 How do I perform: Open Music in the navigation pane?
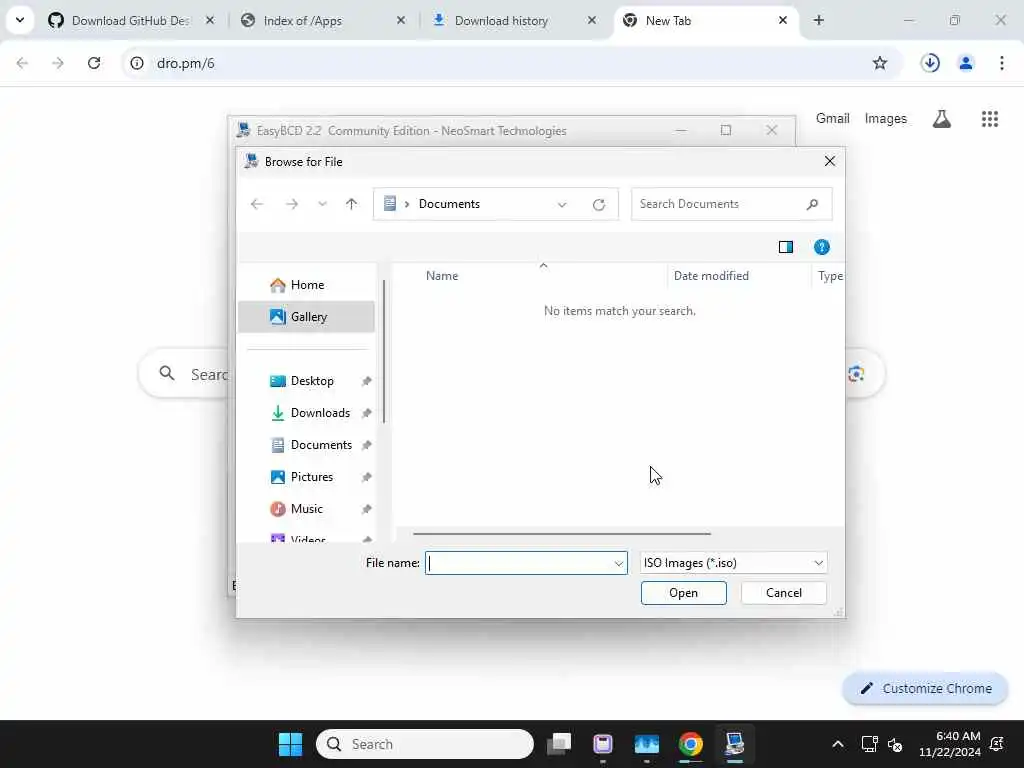coord(306,509)
